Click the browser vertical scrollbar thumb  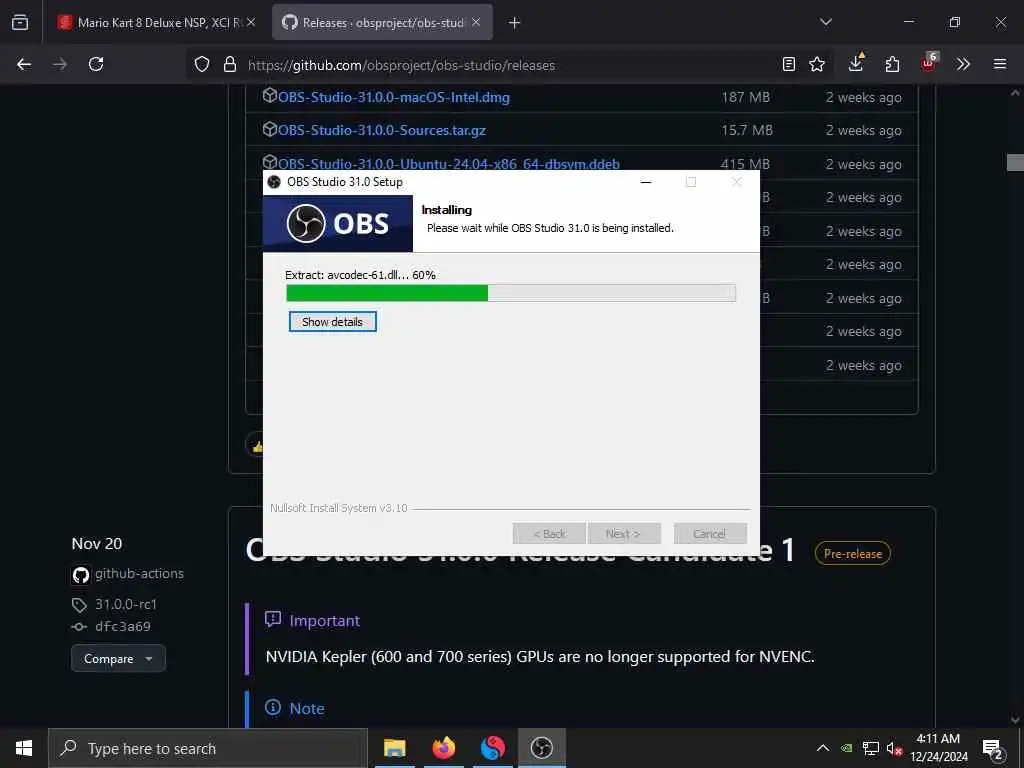(1015, 162)
